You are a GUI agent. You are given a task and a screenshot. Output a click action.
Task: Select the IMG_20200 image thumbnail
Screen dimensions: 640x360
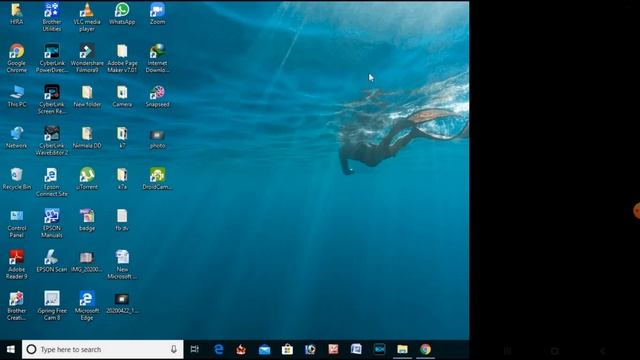tap(87, 261)
